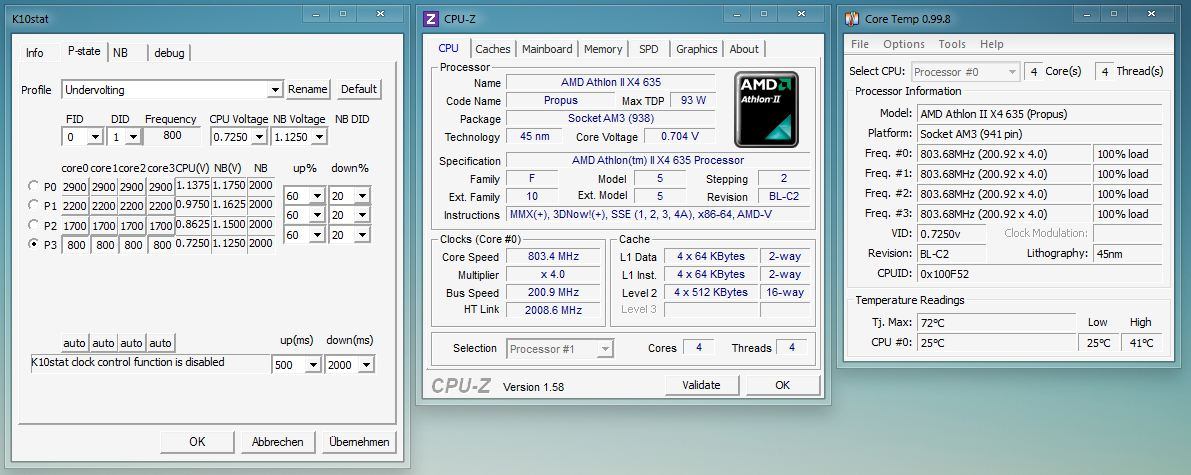Select the P0 state radio button
Screen dimensions: 1191x475
(33, 185)
